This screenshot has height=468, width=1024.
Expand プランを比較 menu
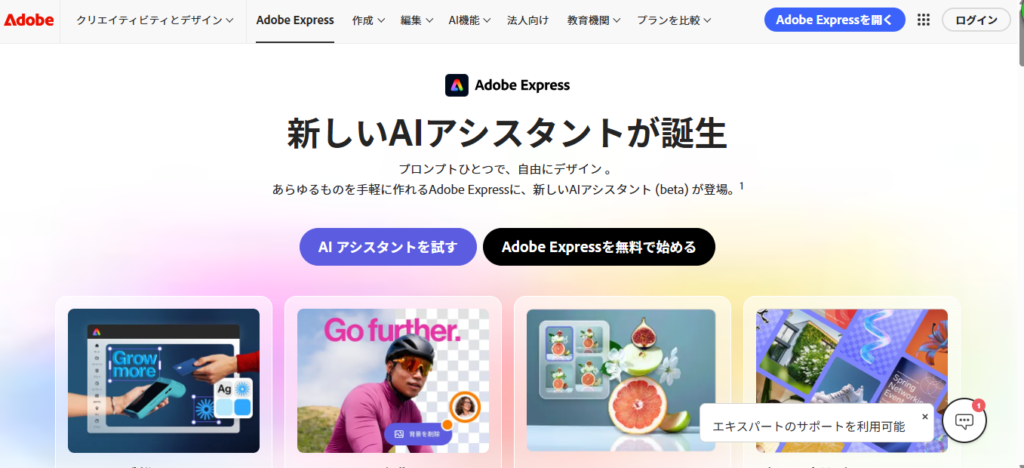coord(674,20)
